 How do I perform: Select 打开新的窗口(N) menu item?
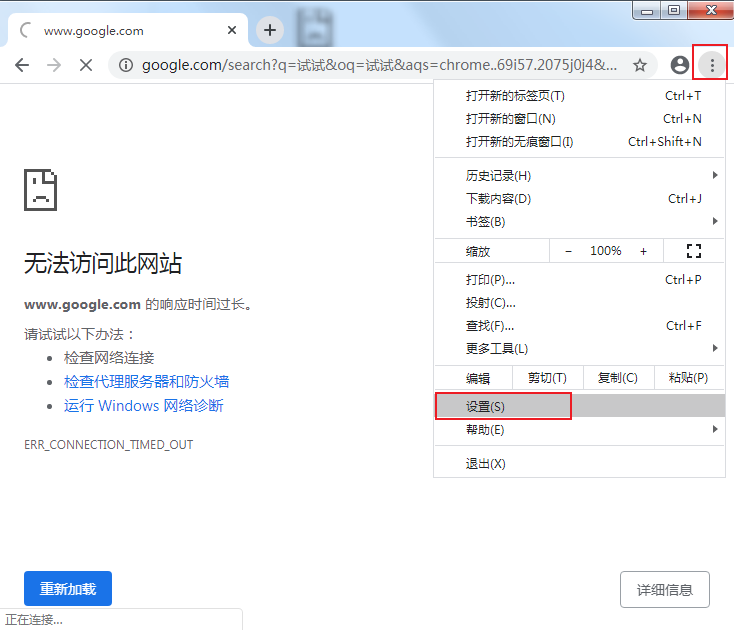580,119
